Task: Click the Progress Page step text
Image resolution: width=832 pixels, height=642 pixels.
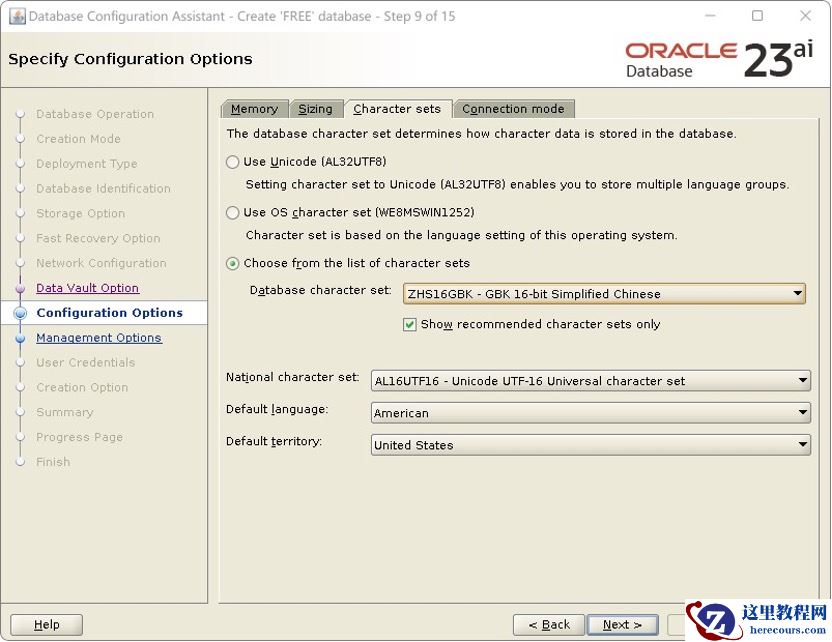Action: point(80,437)
